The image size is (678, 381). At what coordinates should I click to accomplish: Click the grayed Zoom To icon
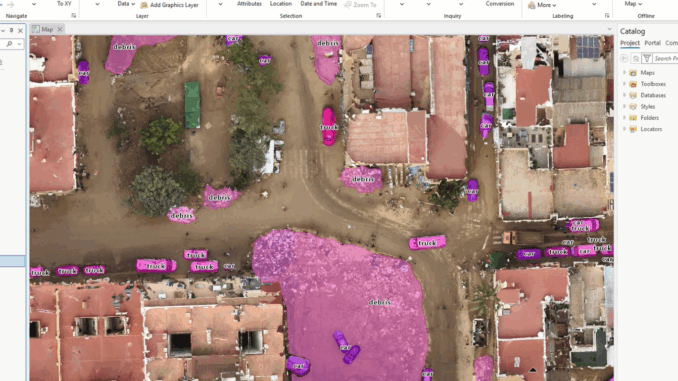click(348, 5)
